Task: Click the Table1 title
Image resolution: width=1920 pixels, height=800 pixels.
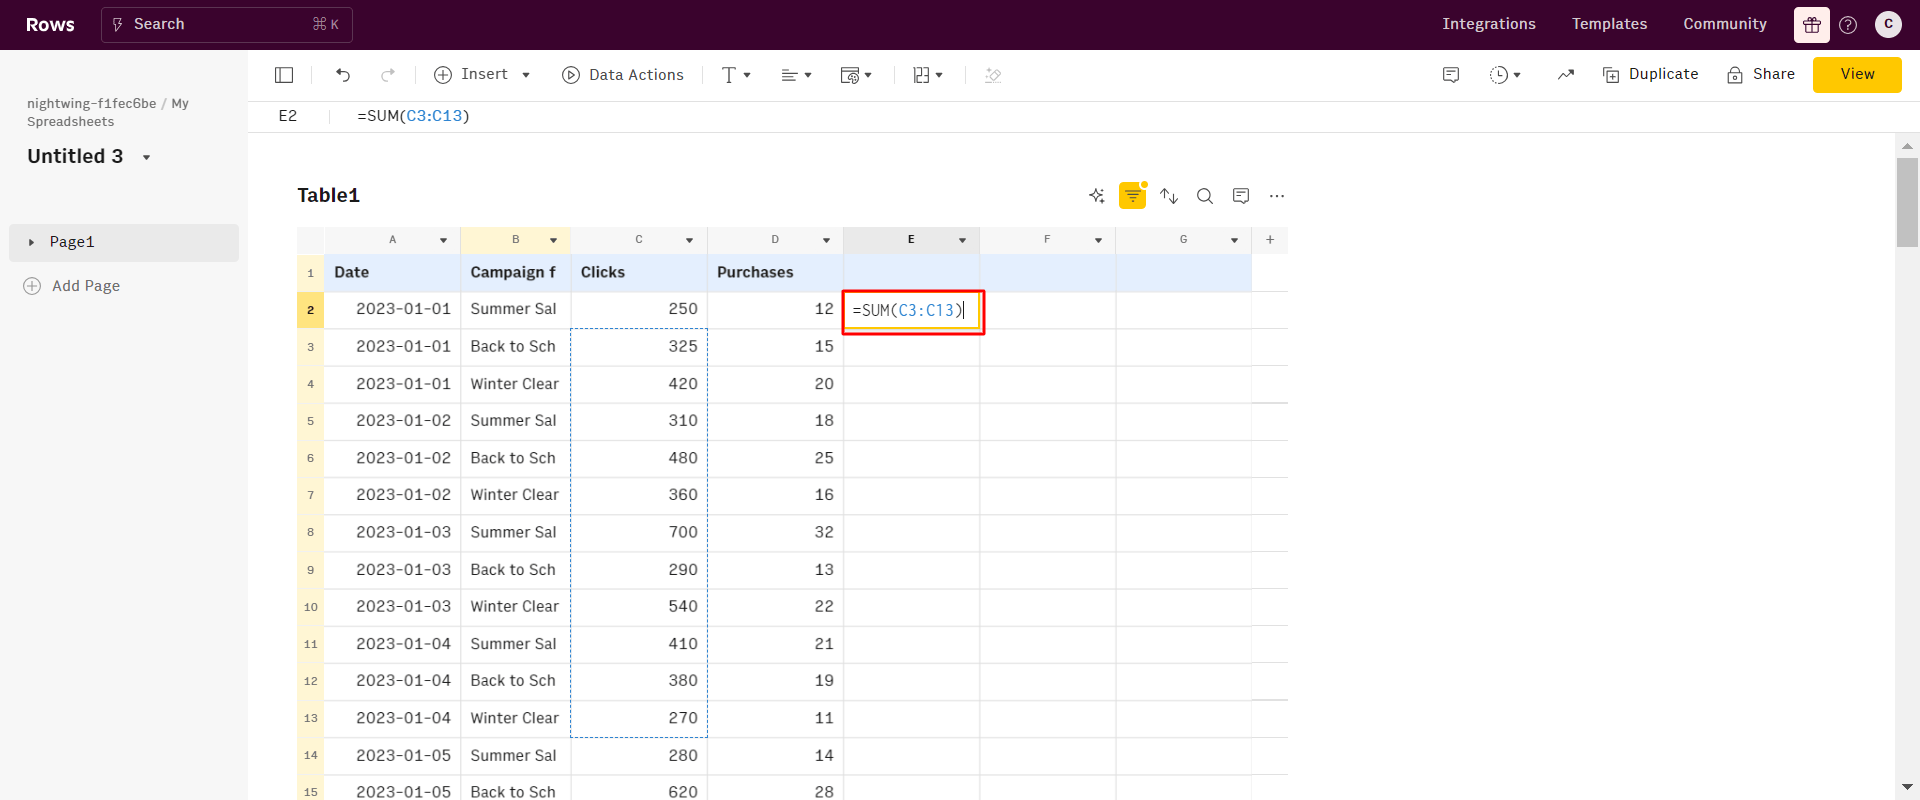Action: pyautogui.click(x=328, y=196)
